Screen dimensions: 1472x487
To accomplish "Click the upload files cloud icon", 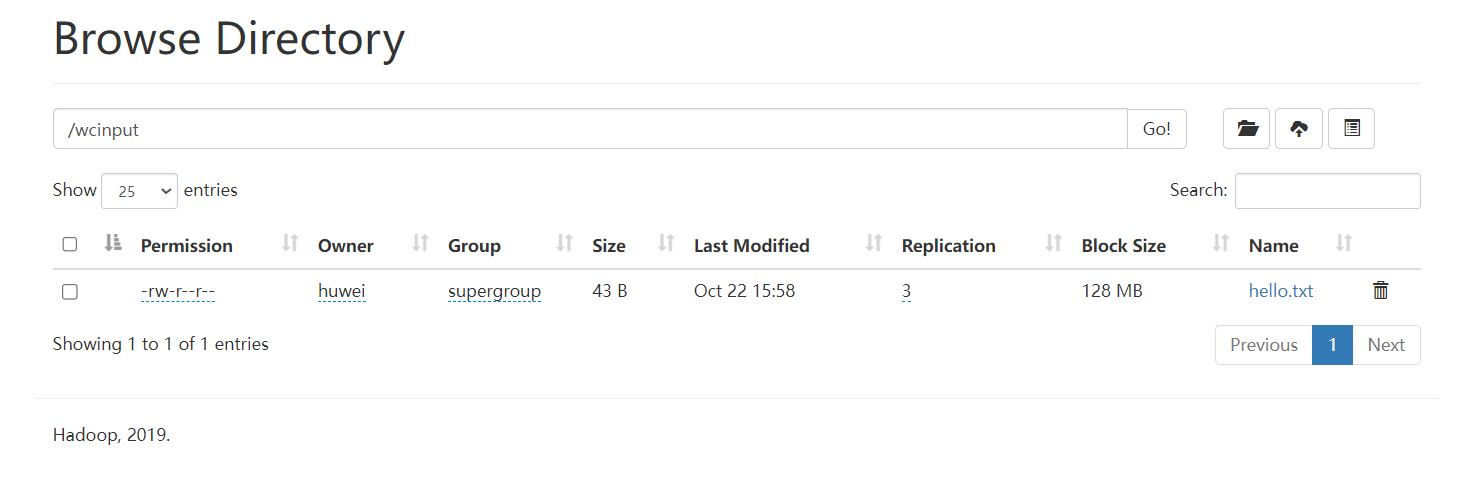I will pos(1299,129).
